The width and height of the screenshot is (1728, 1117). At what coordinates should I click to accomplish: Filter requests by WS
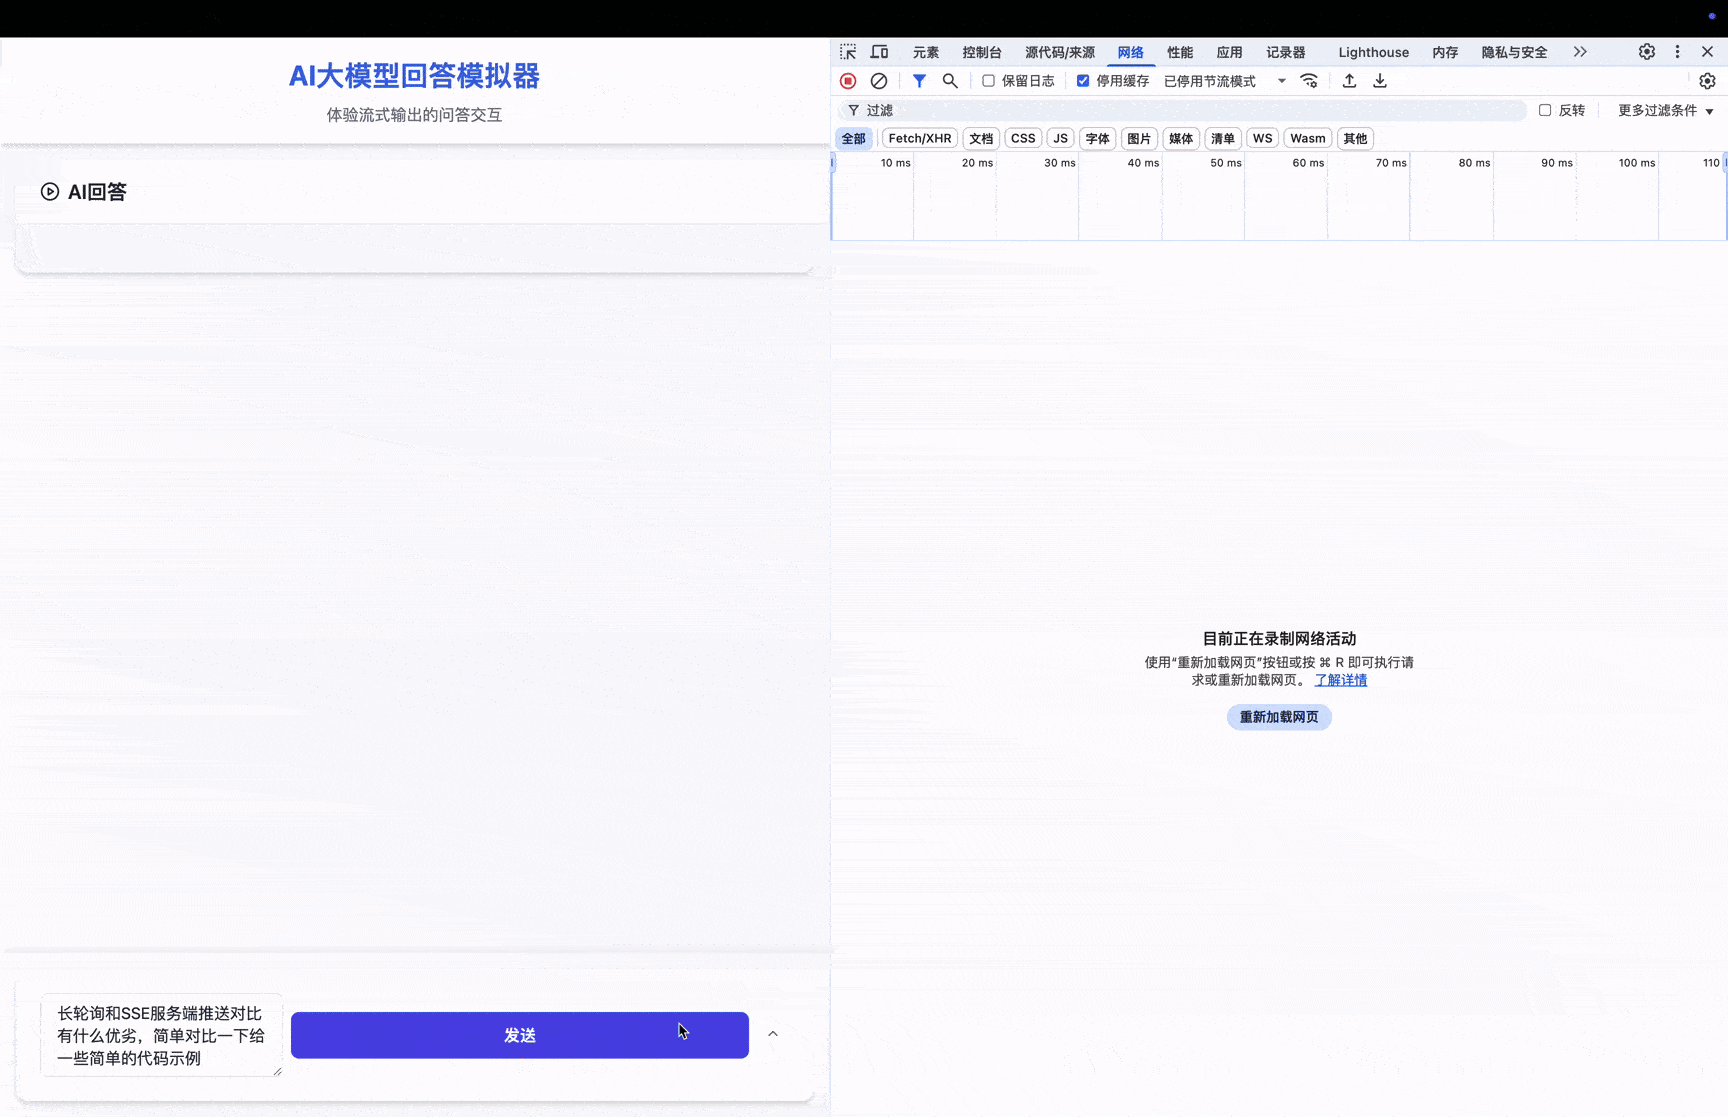point(1263,138)
